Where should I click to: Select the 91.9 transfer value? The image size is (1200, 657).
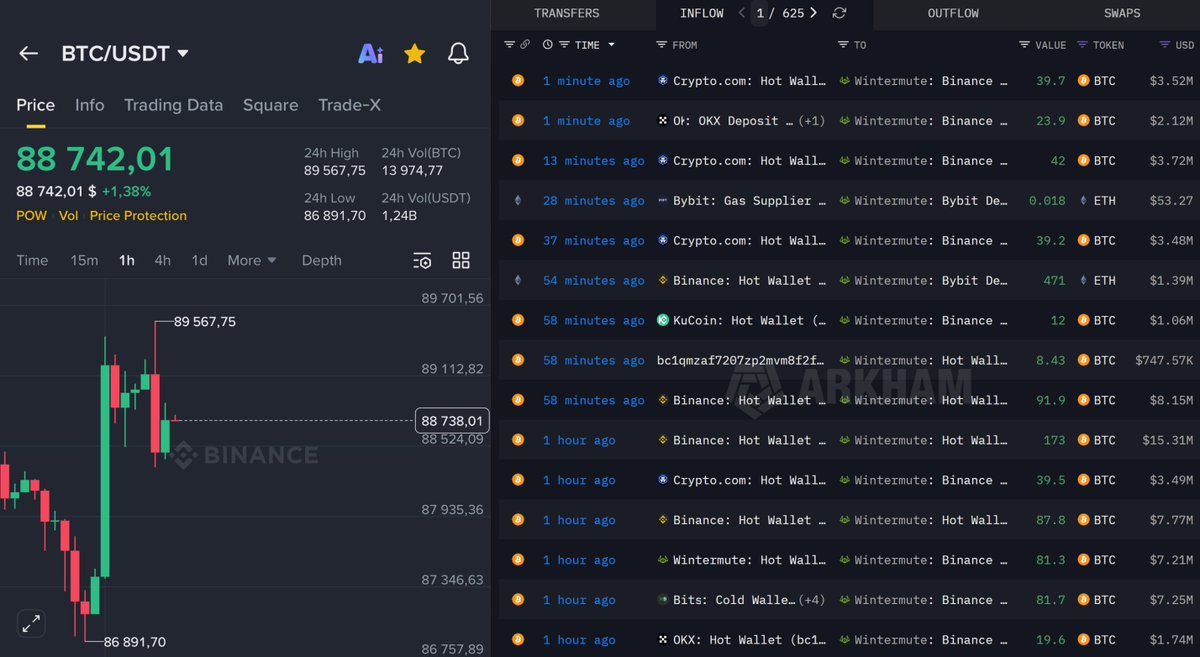(x=1049, y=400)
